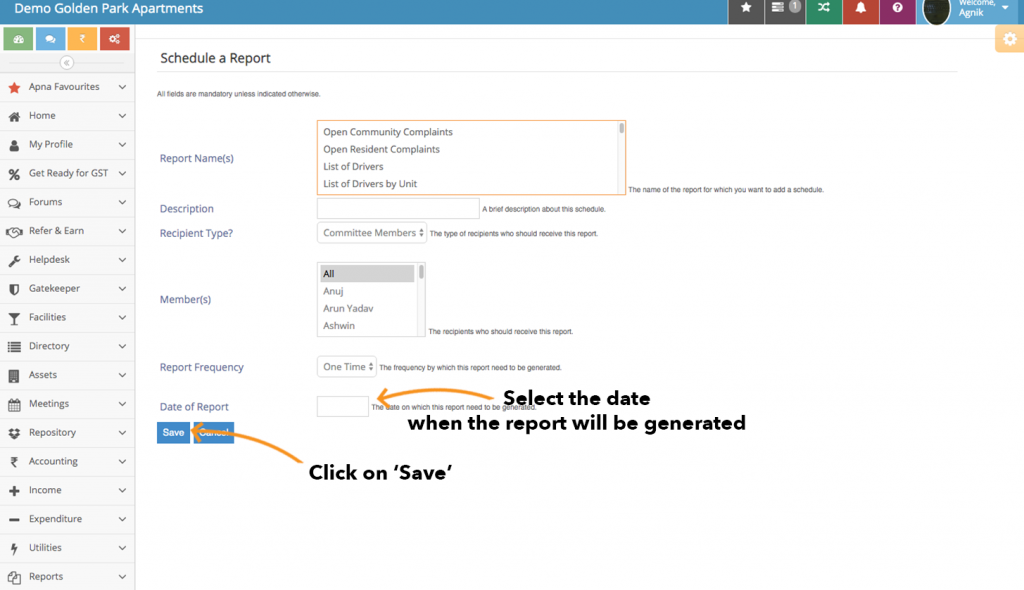Click the house icon beside Home

(x=14, y=116)
